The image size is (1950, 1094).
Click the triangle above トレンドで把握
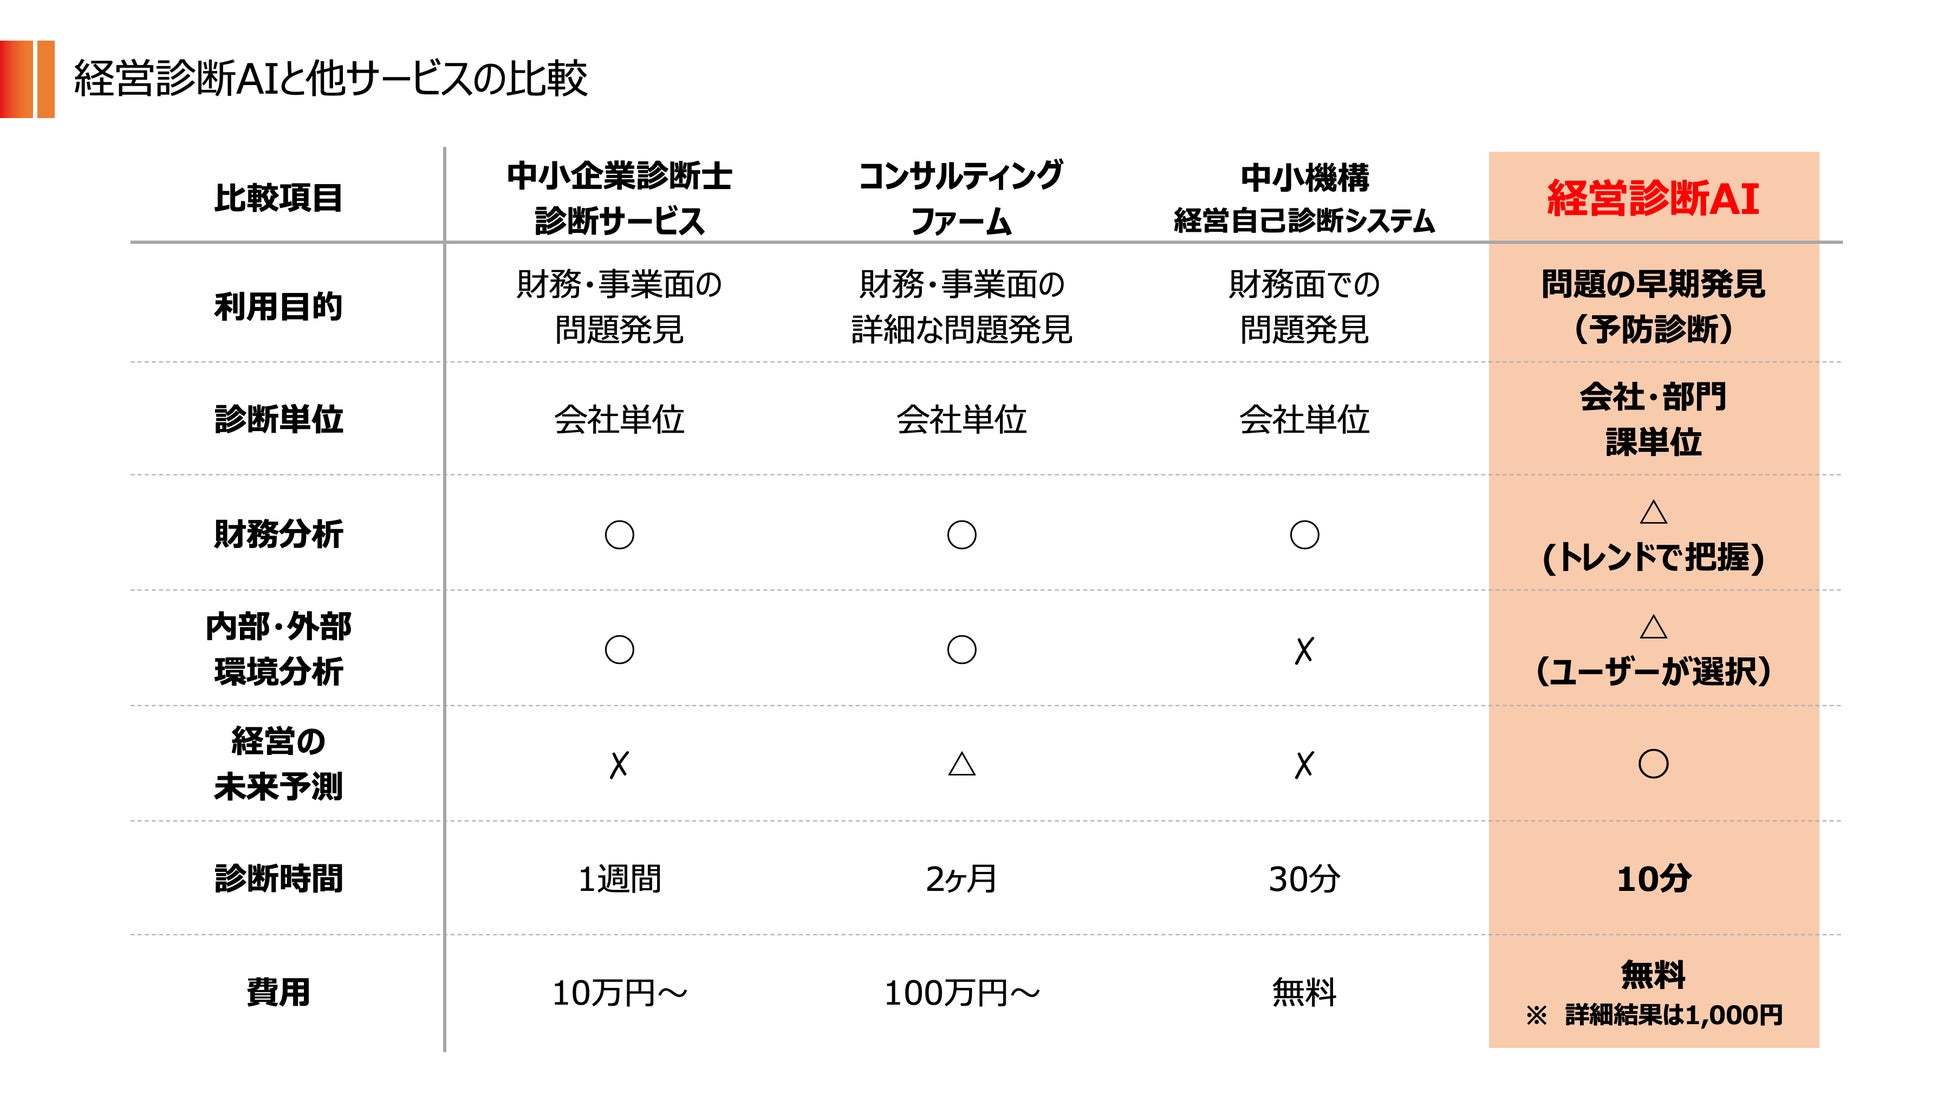pos(1653,513)
